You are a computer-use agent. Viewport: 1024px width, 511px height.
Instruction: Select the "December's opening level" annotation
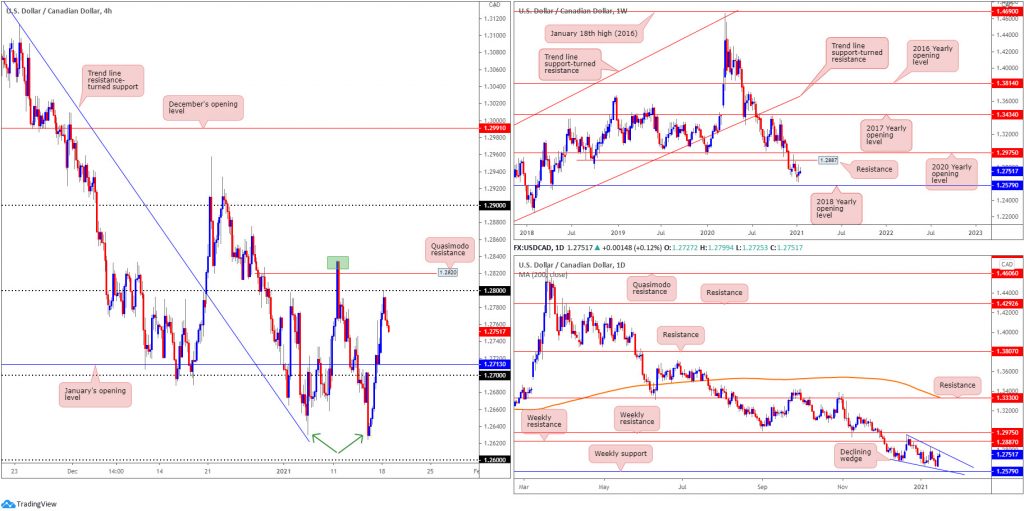click(204, 108)
